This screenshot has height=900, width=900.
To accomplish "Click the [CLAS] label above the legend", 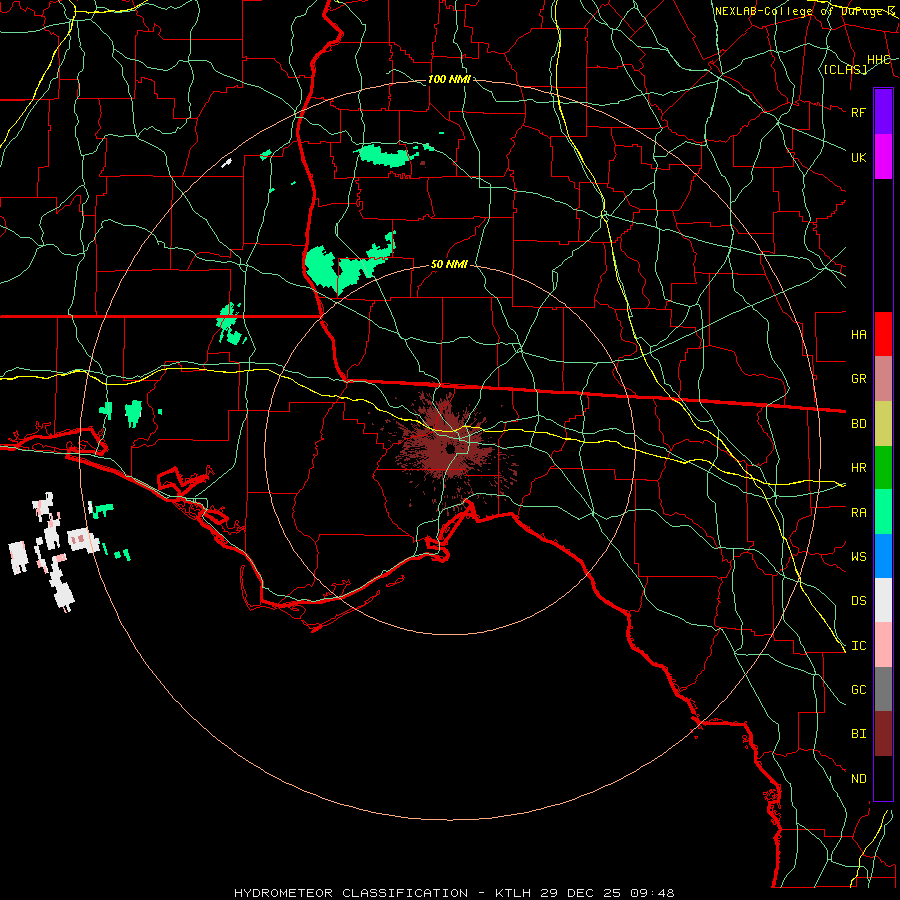I will pos(845,69).
